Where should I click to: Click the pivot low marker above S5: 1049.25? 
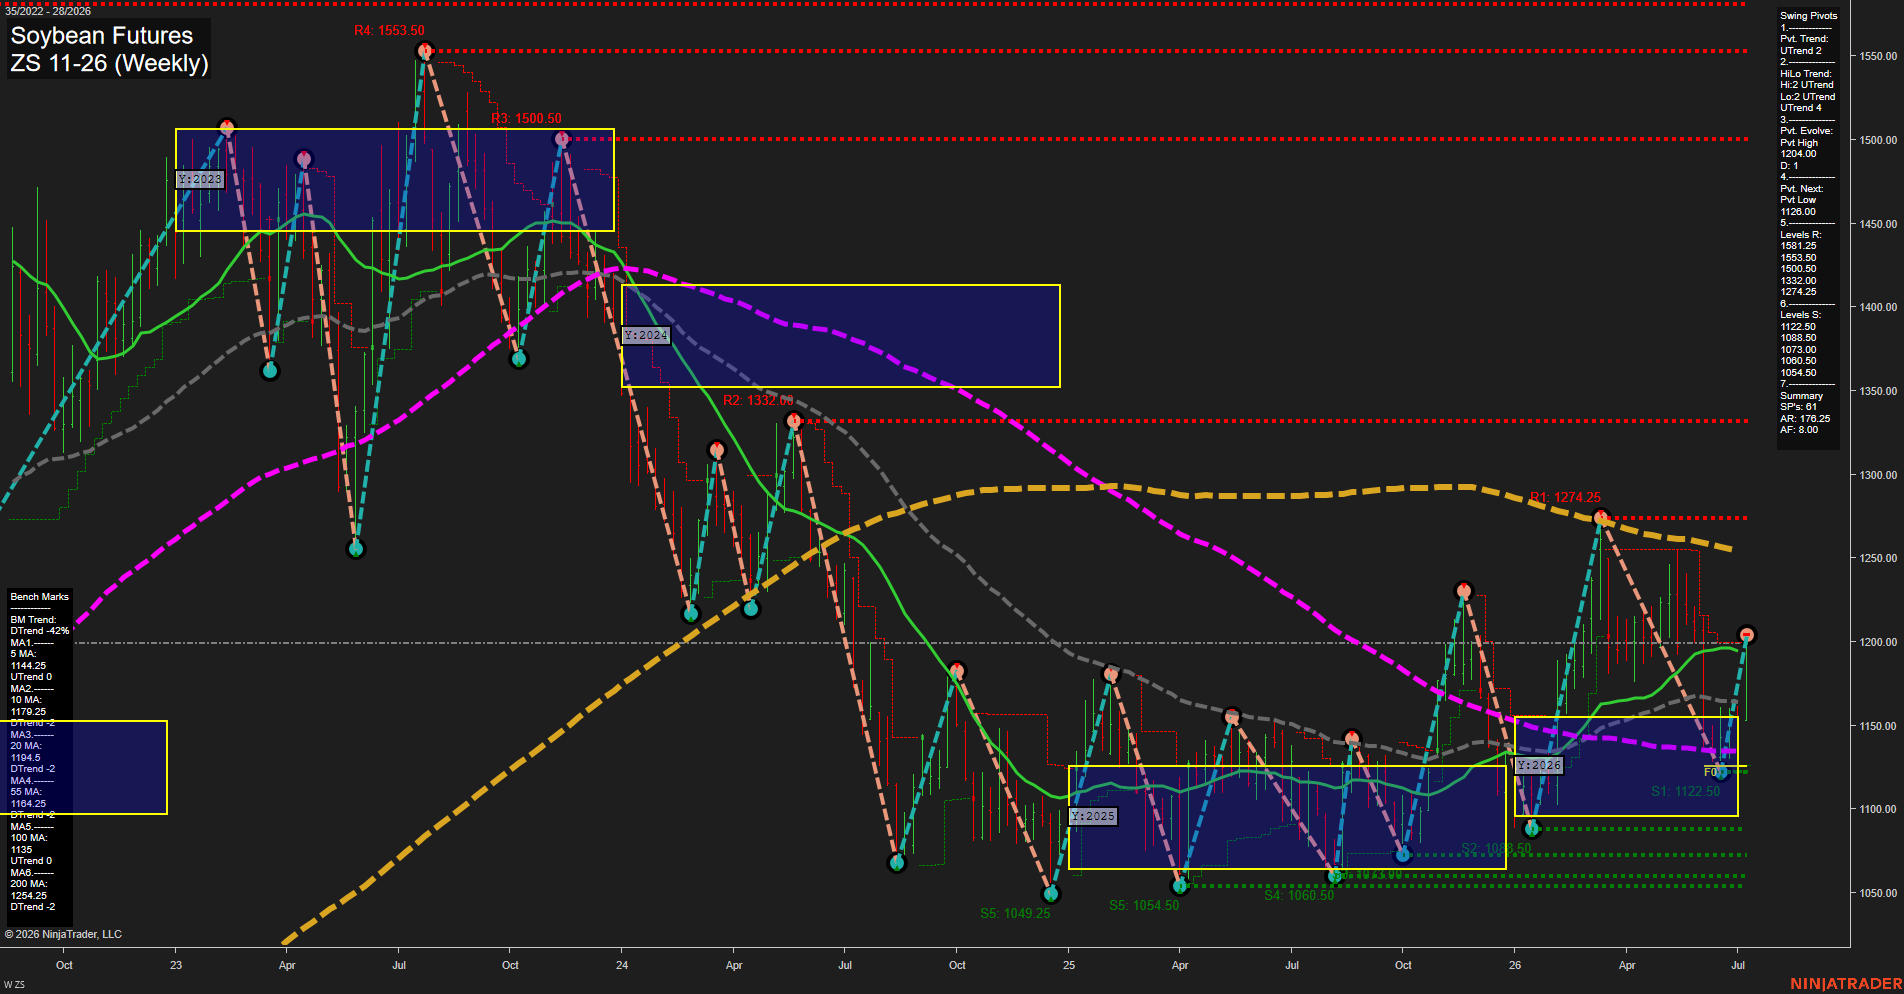pyautogui.click(x=1051, y=893)
